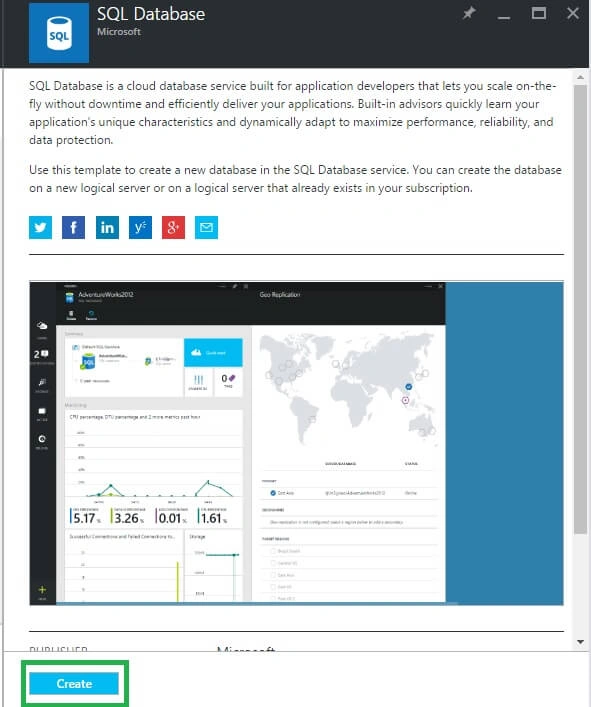Share via the Yammer icon

(140, 227)
